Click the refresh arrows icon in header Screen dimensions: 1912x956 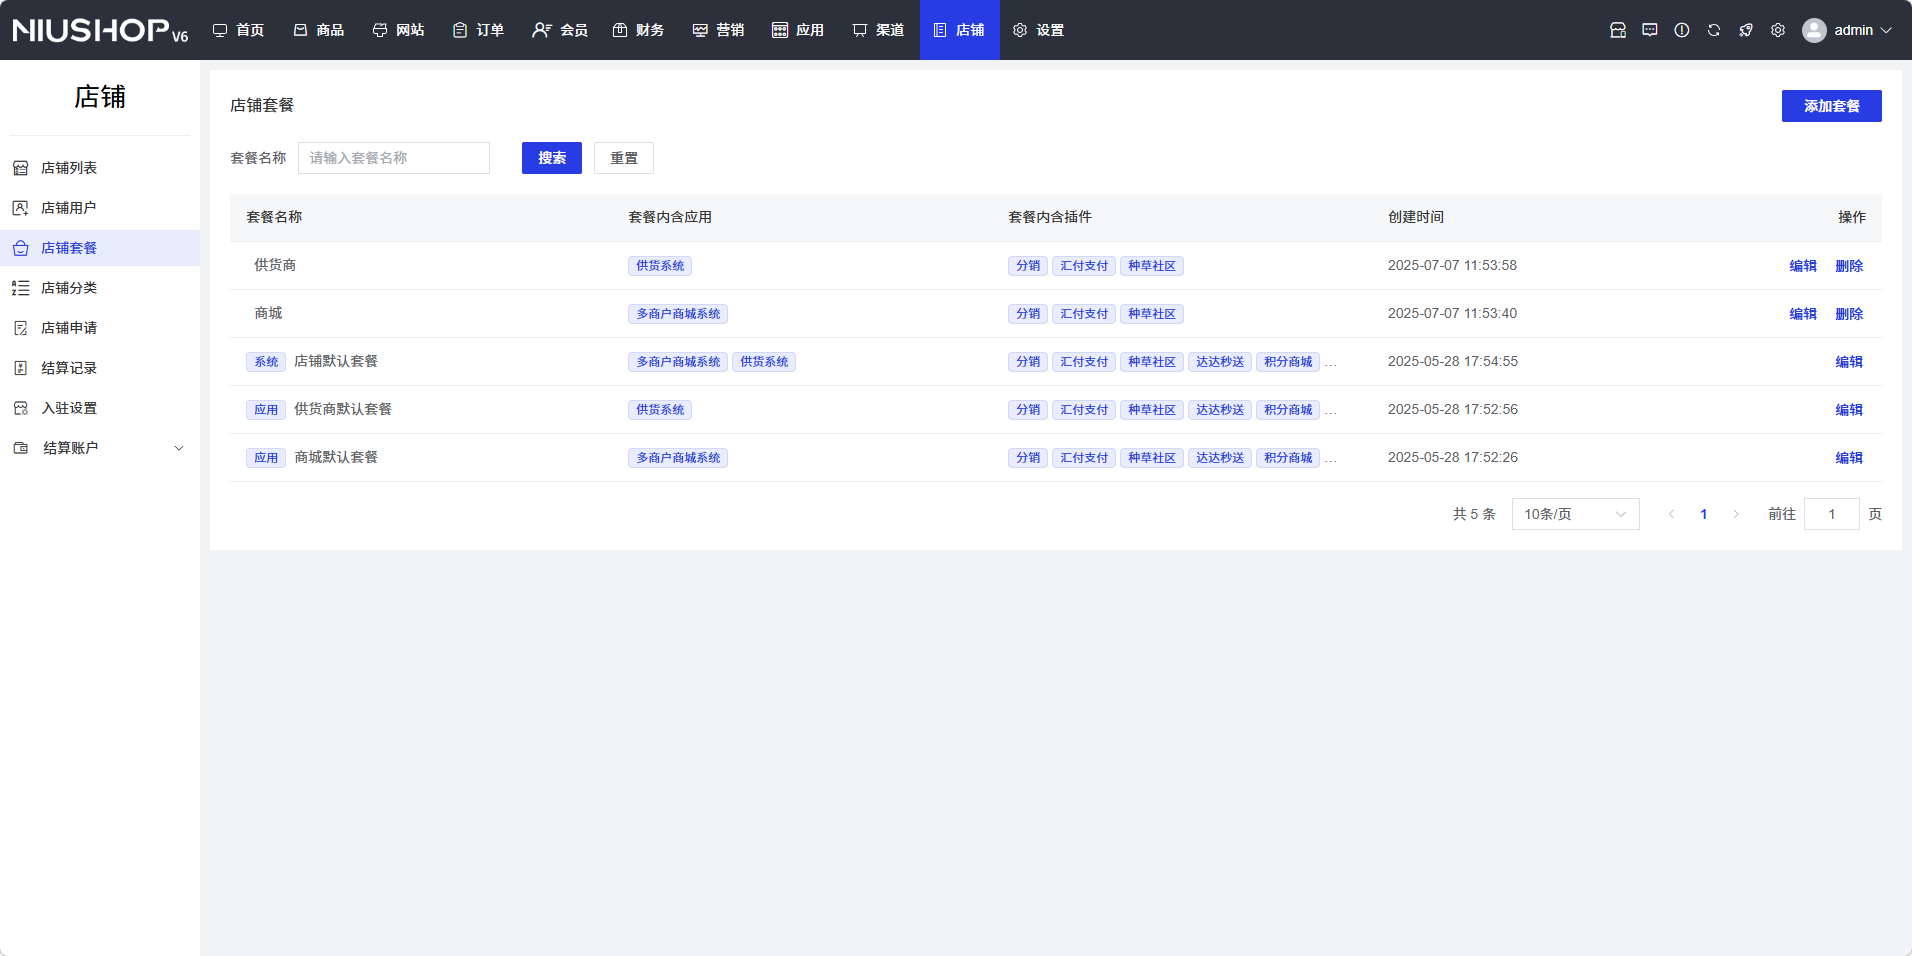[x=1714, y=30]
